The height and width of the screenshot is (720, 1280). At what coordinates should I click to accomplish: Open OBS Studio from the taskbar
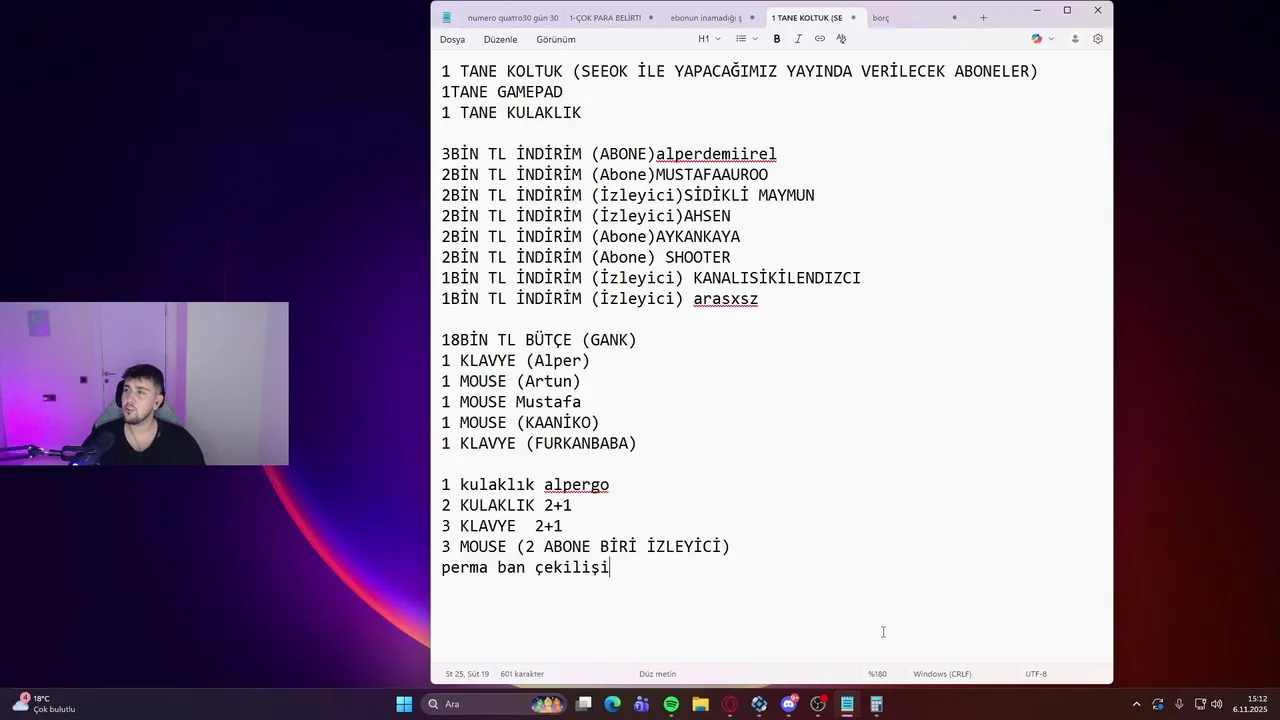tap(818, 704)
